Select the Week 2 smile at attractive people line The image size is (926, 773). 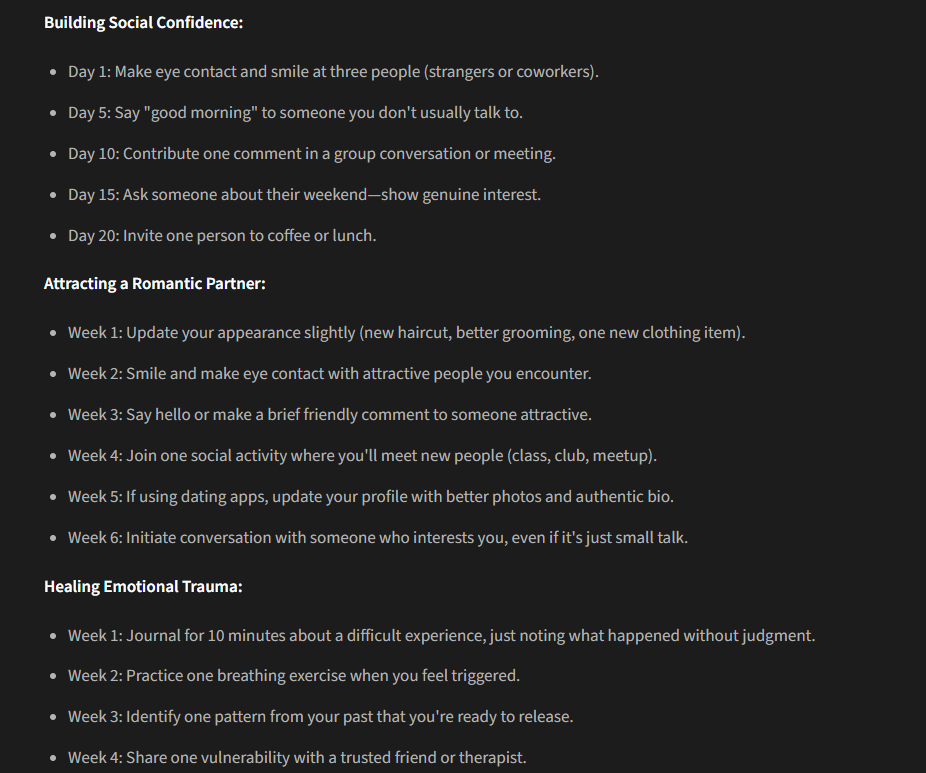point(329,374)
